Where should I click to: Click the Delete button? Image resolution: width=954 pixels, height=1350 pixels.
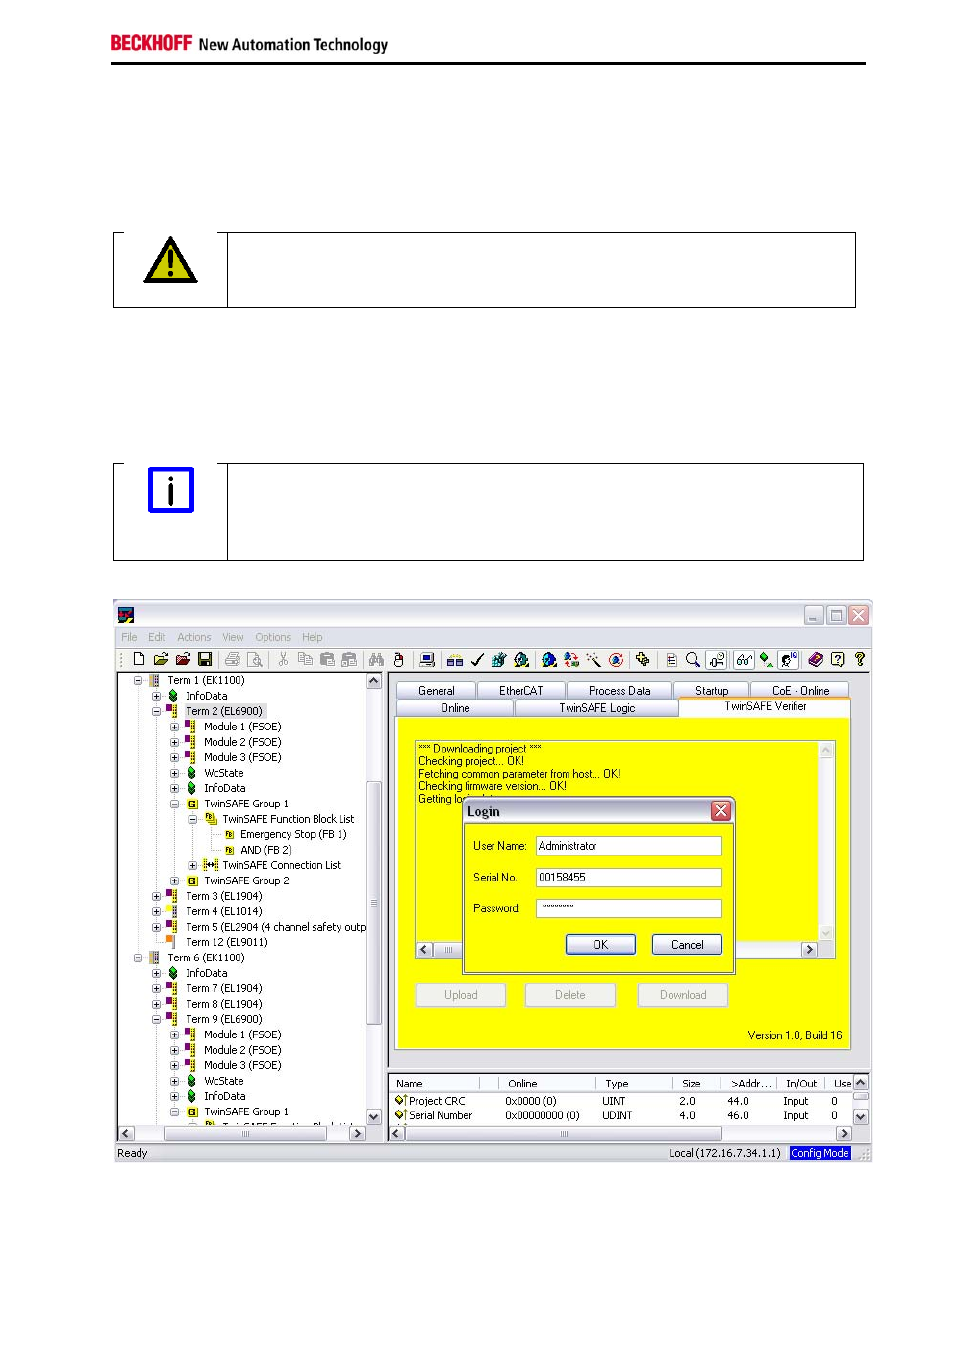570,995
